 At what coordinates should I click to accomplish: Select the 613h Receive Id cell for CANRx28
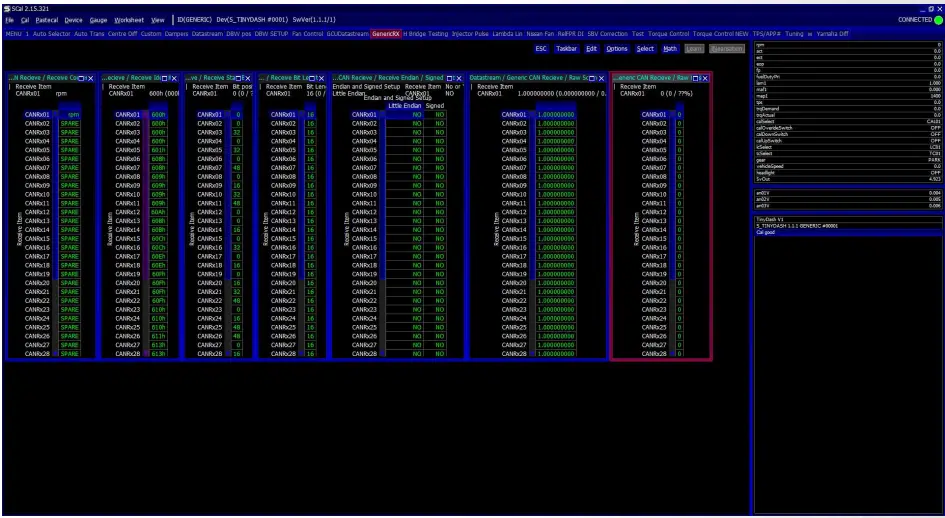pos(158,354)
